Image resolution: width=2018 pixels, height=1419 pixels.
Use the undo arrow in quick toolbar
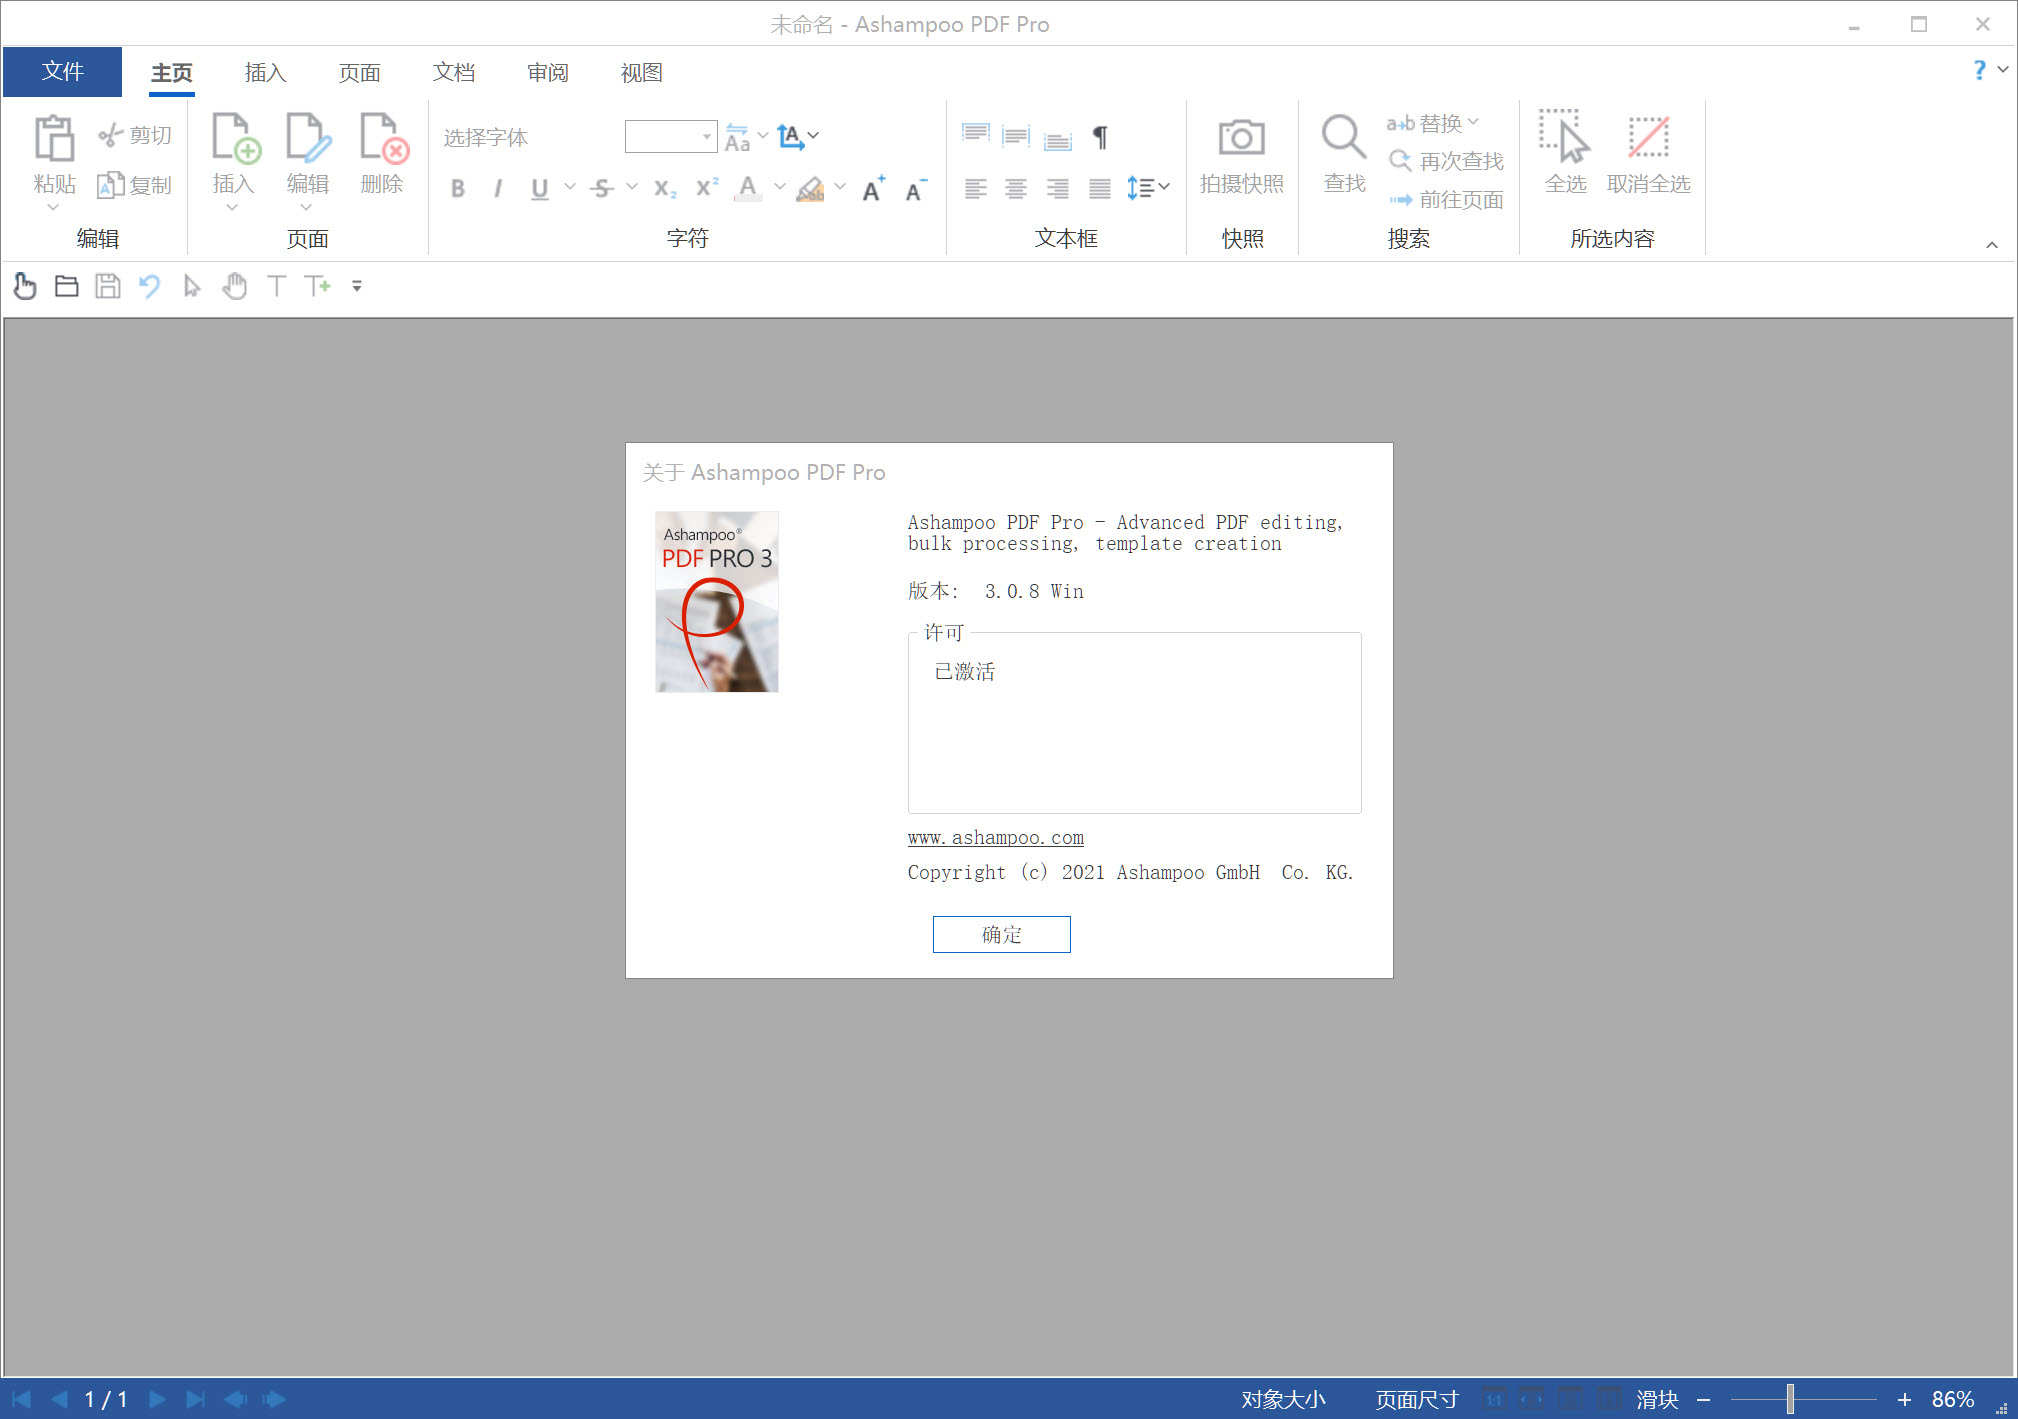pyautogui.click(x=149, y=287)
